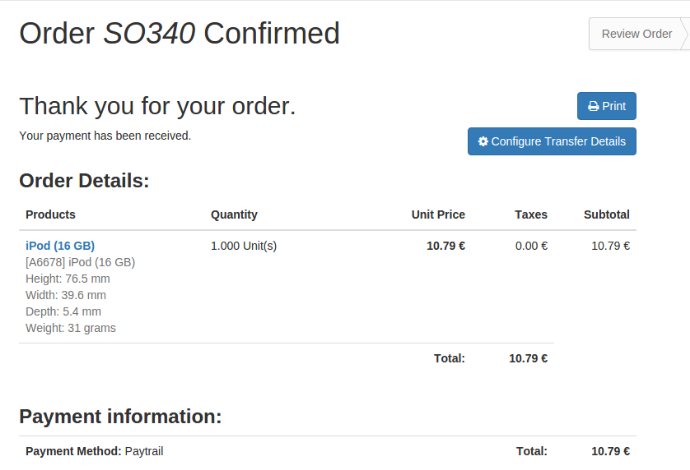This screenshot has width=690, height=470.
Task: Click the 1.000 Unit(s) quantity cell
Action: 244,246
